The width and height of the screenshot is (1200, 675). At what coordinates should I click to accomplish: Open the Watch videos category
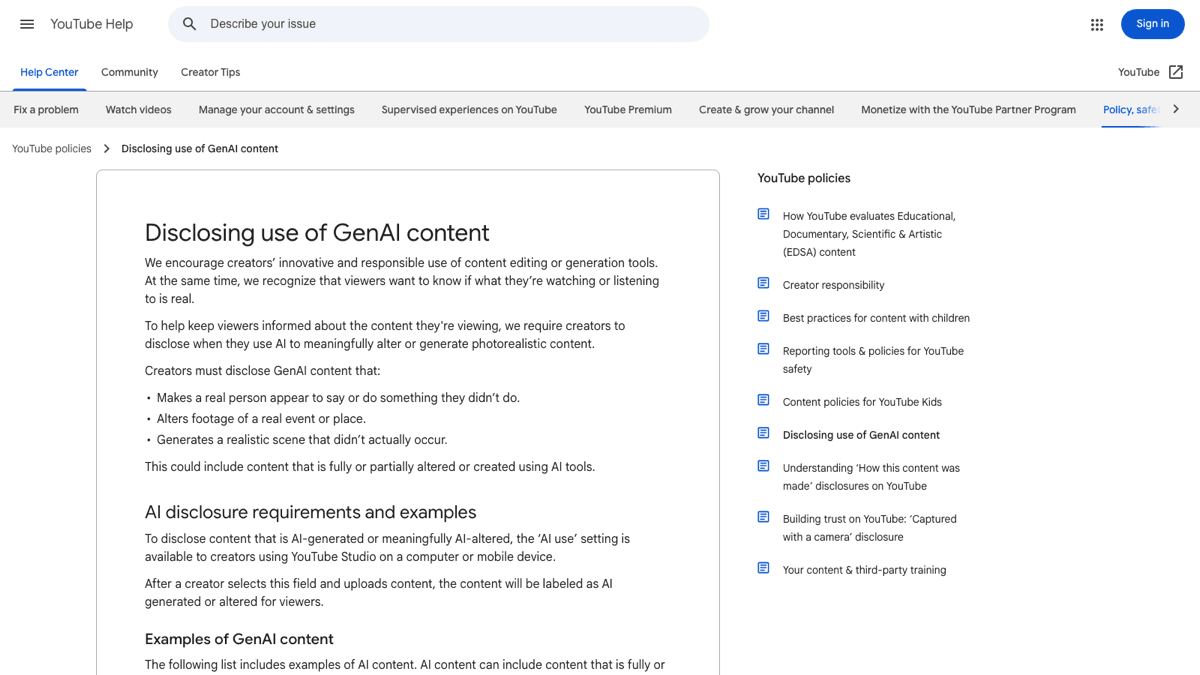coord(138,110)
